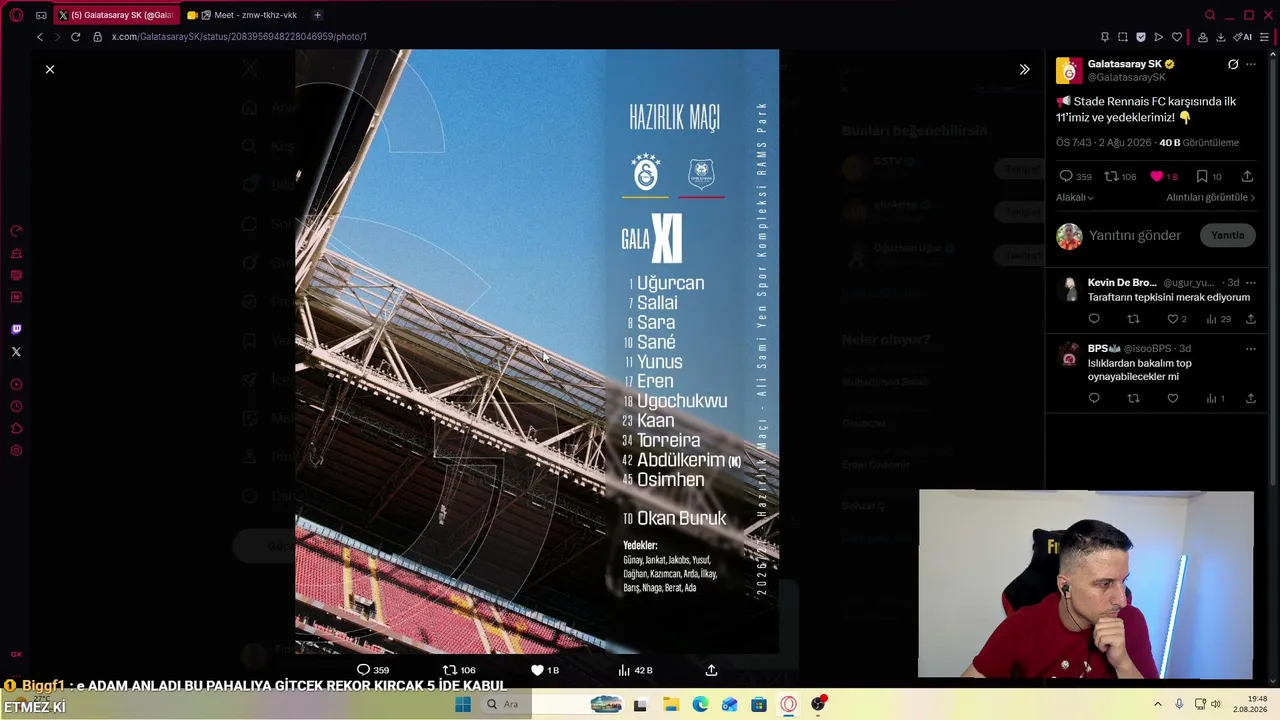
Task: Click the pinboard pin icon in the toolbar
Action: [1104, 37]
